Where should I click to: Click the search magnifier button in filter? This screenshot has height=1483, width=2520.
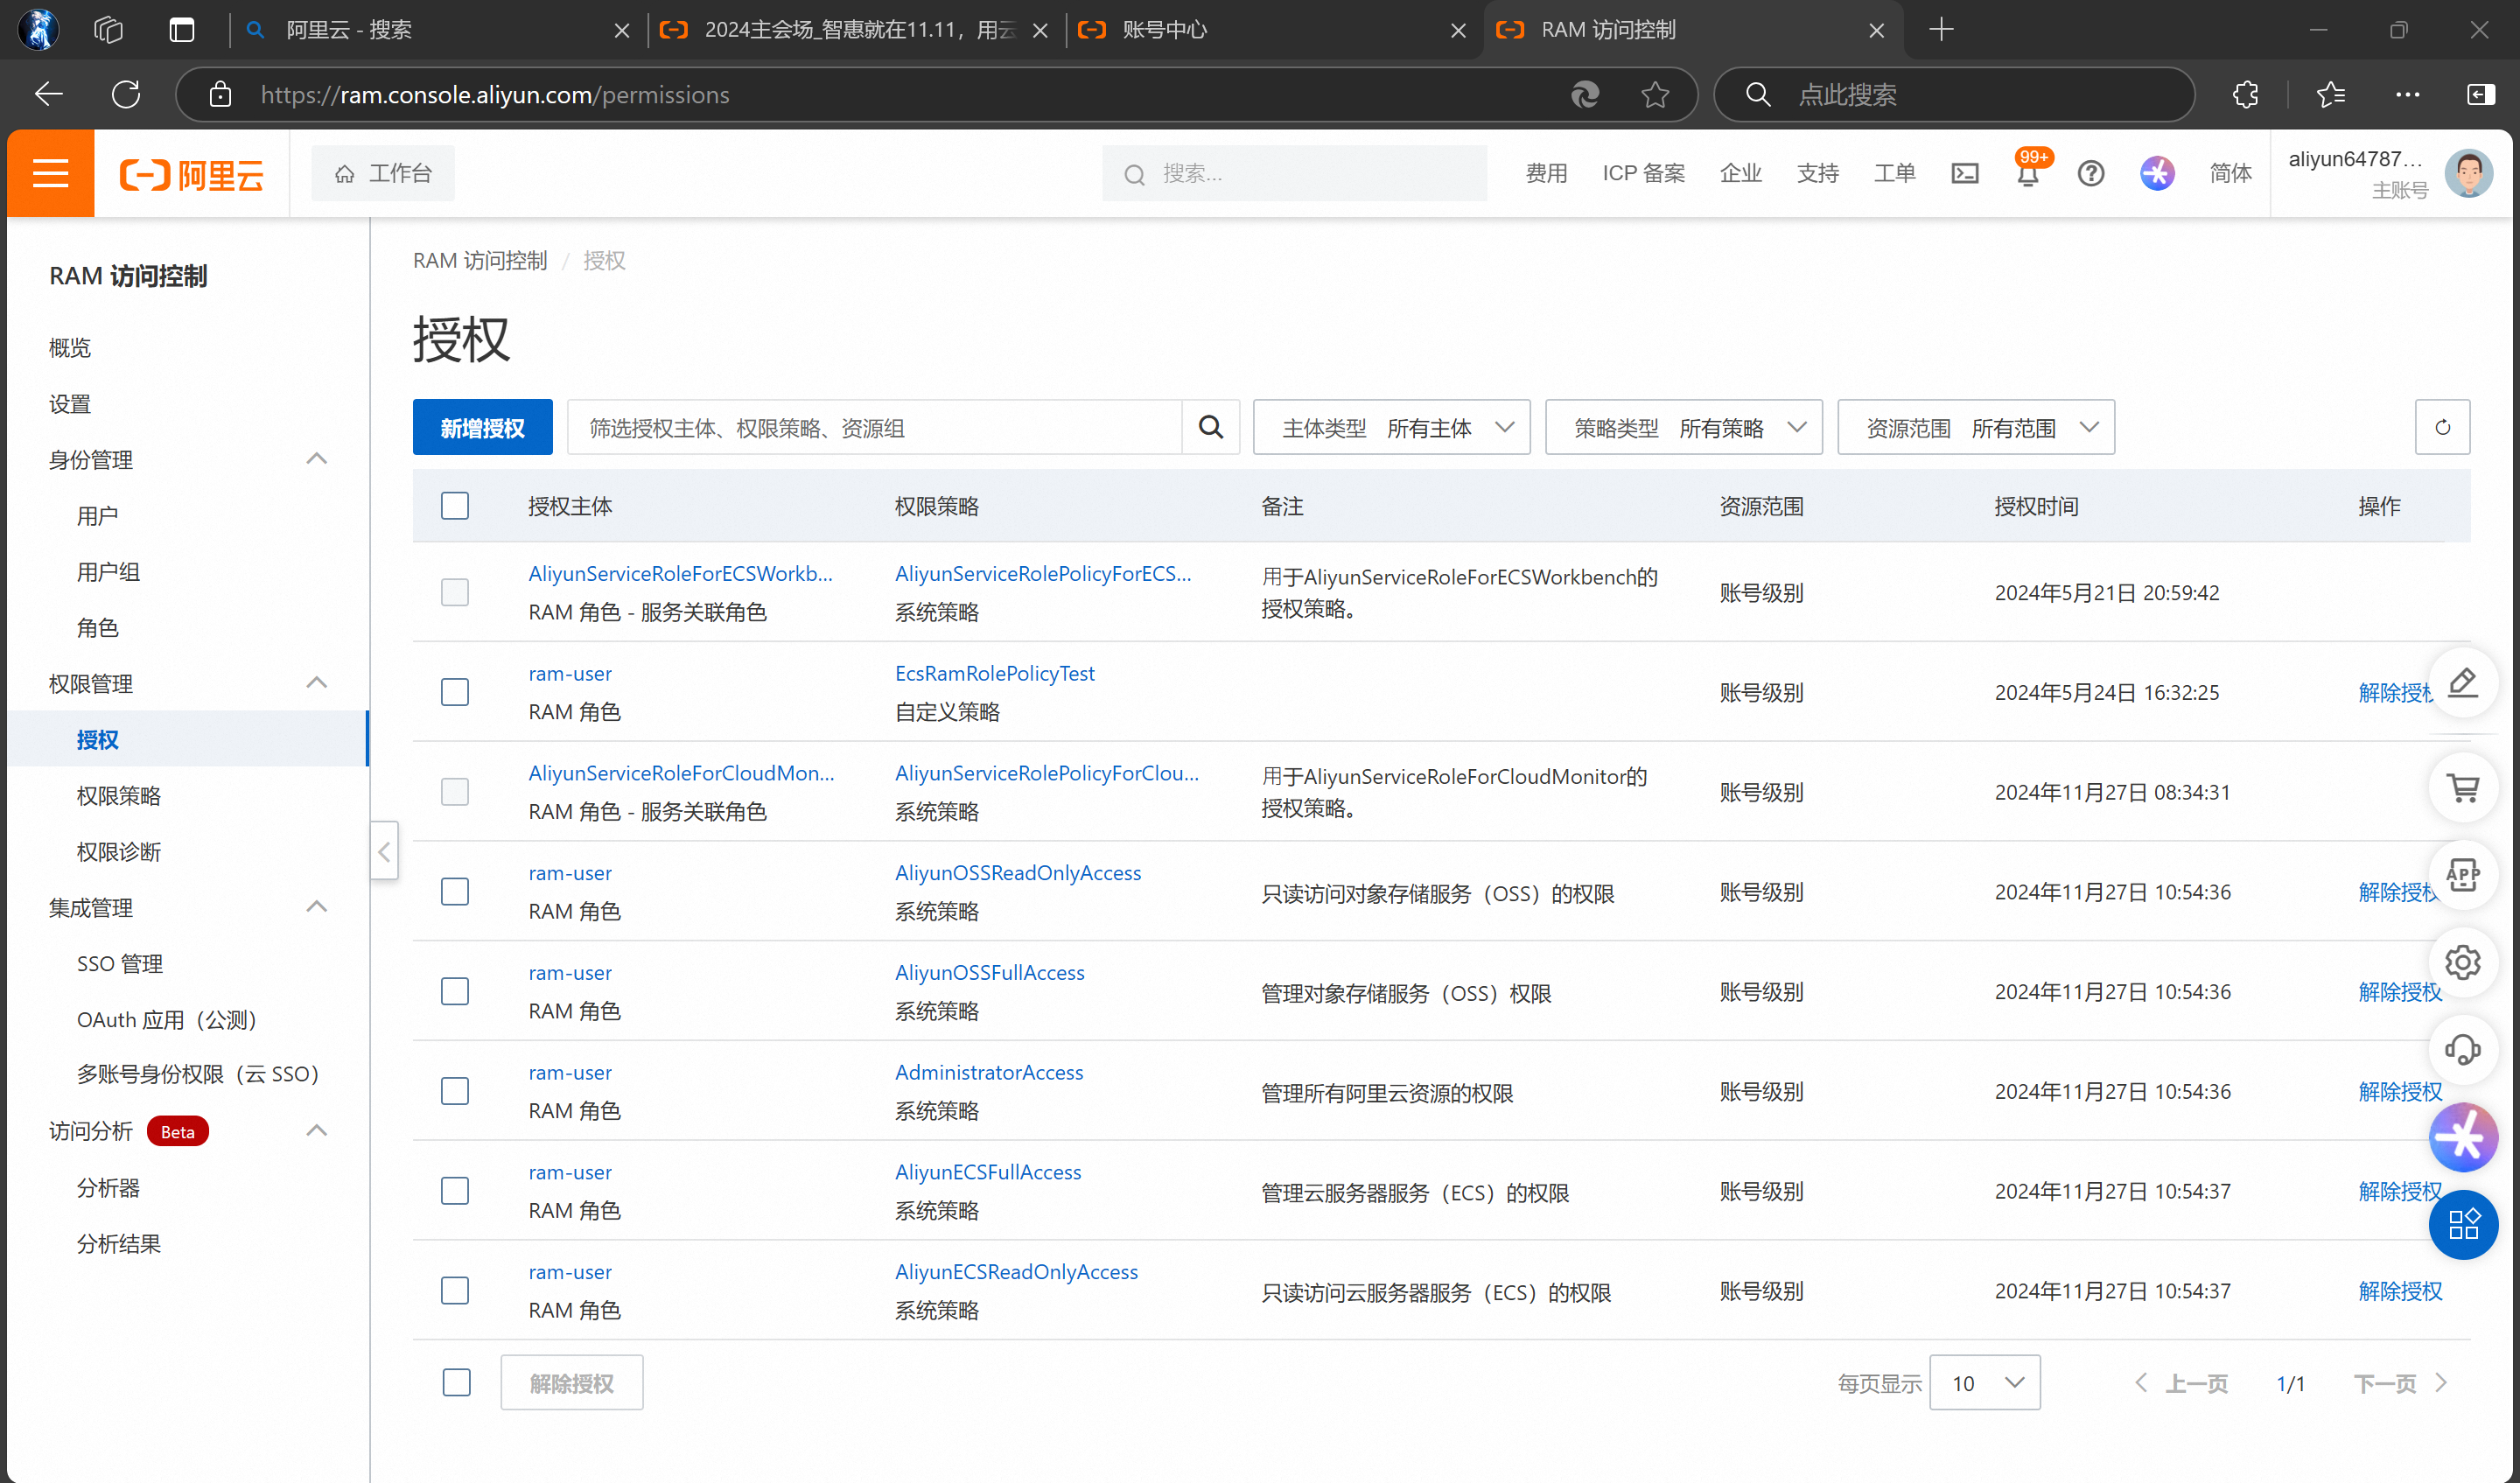(1210, 427)
